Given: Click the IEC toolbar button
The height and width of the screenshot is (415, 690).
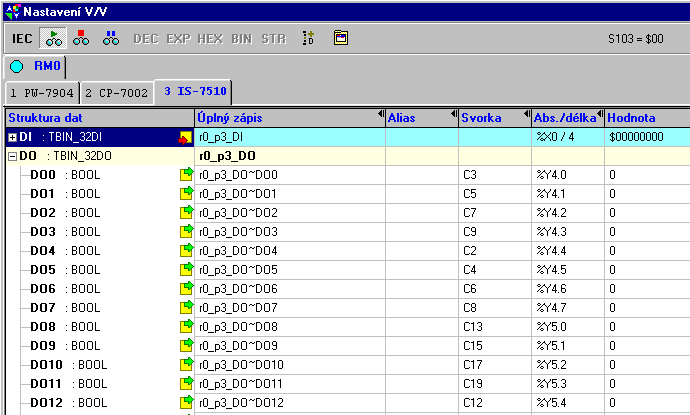Looking at the screenshot, I should tap(22, 39).
